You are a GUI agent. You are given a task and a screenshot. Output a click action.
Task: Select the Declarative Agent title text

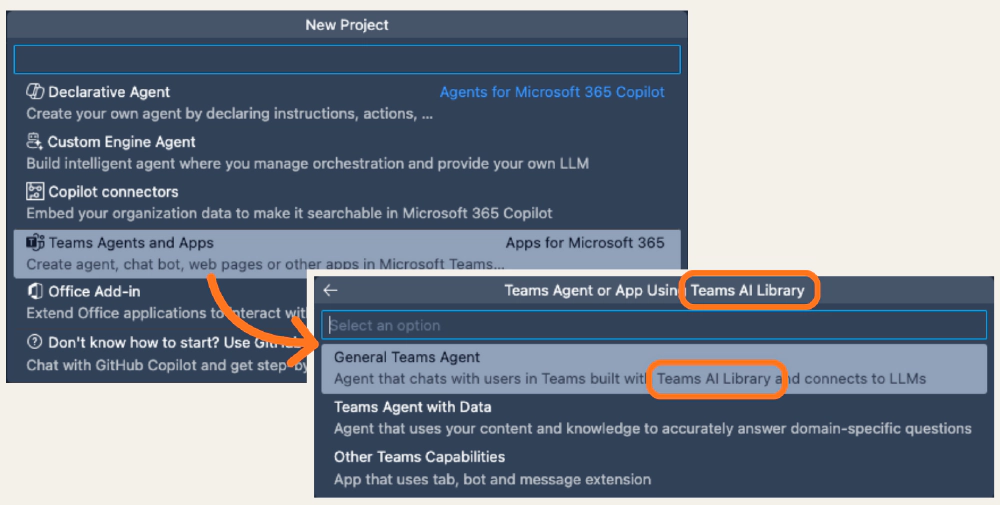click(x=109, y=92)
